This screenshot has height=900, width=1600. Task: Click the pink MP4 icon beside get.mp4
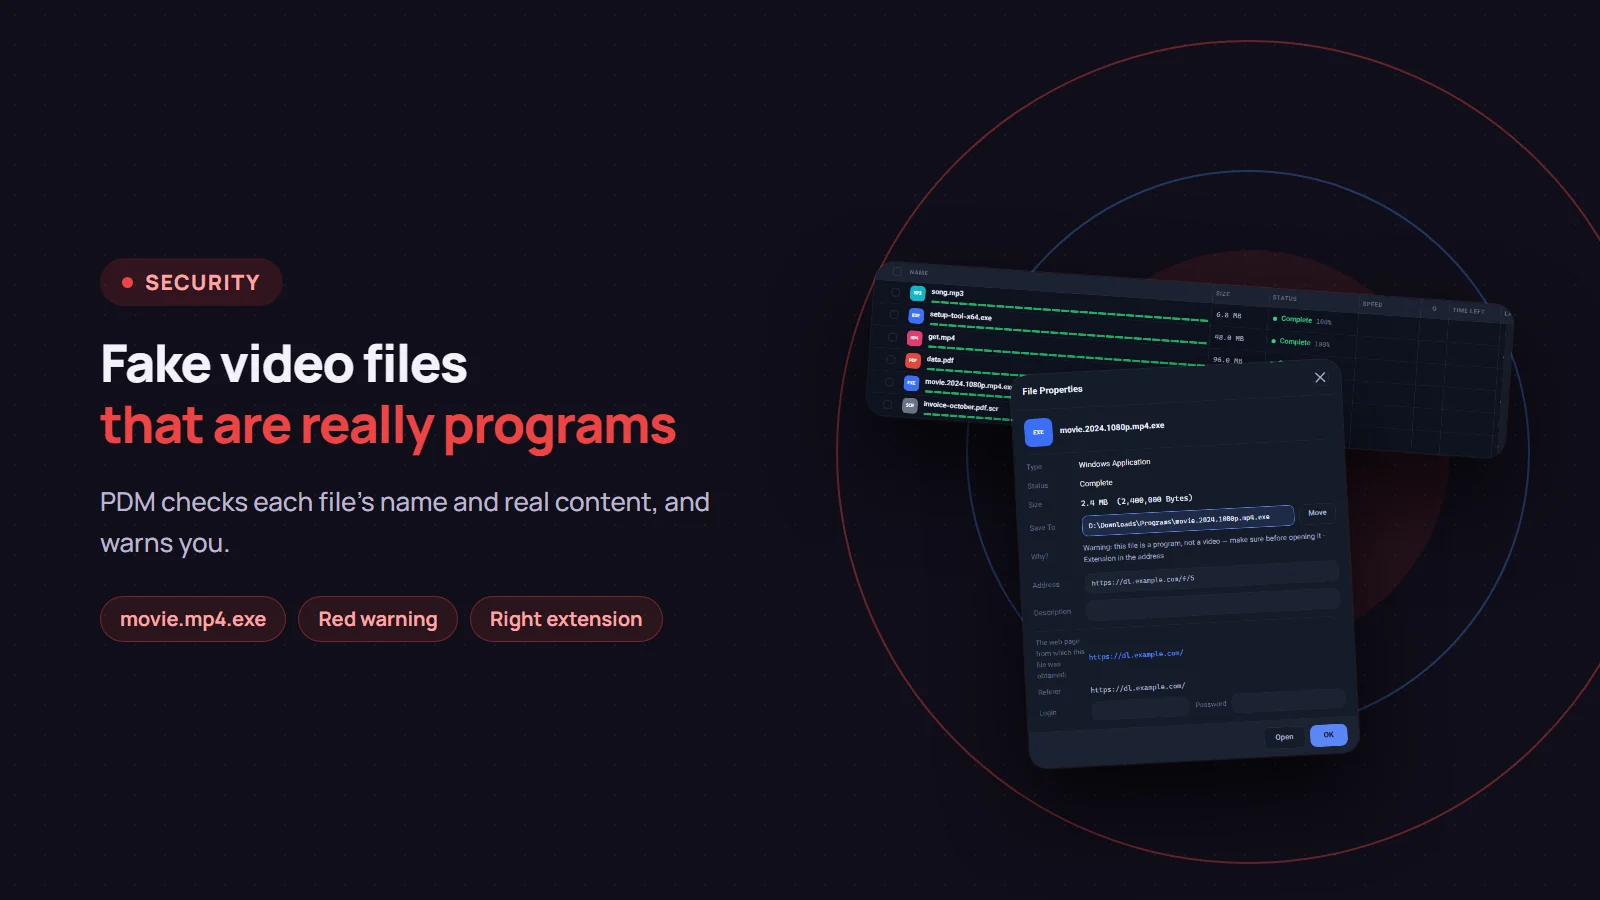[x=914, y=338]
